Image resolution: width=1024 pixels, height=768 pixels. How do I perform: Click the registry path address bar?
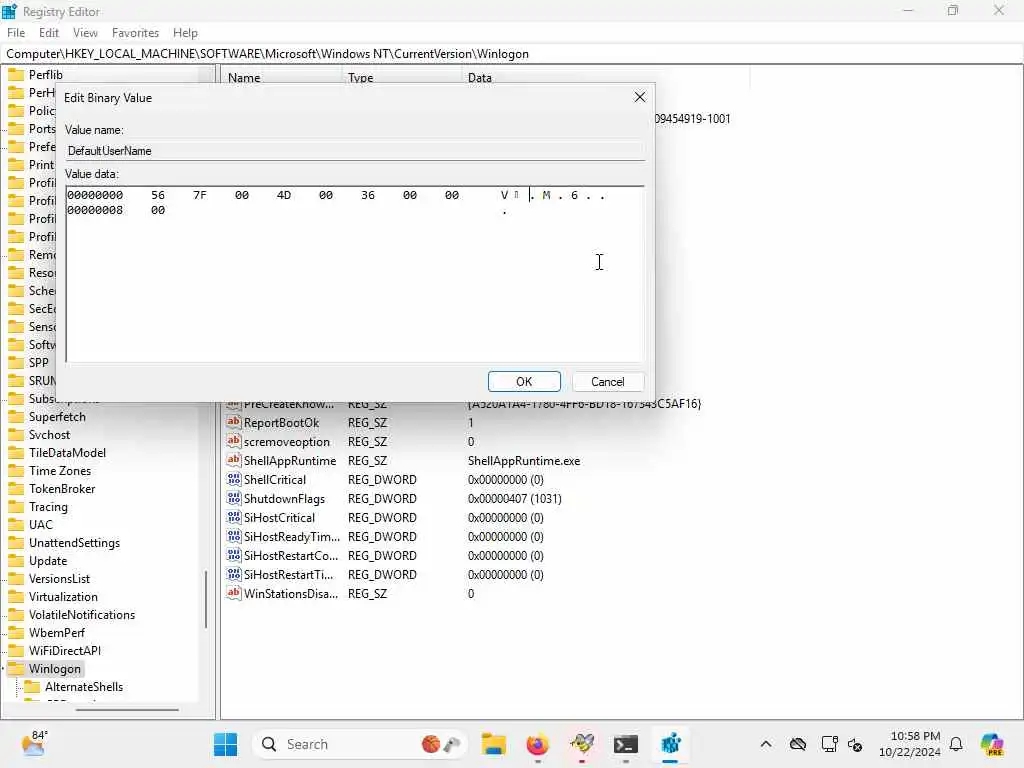point(512,54)
